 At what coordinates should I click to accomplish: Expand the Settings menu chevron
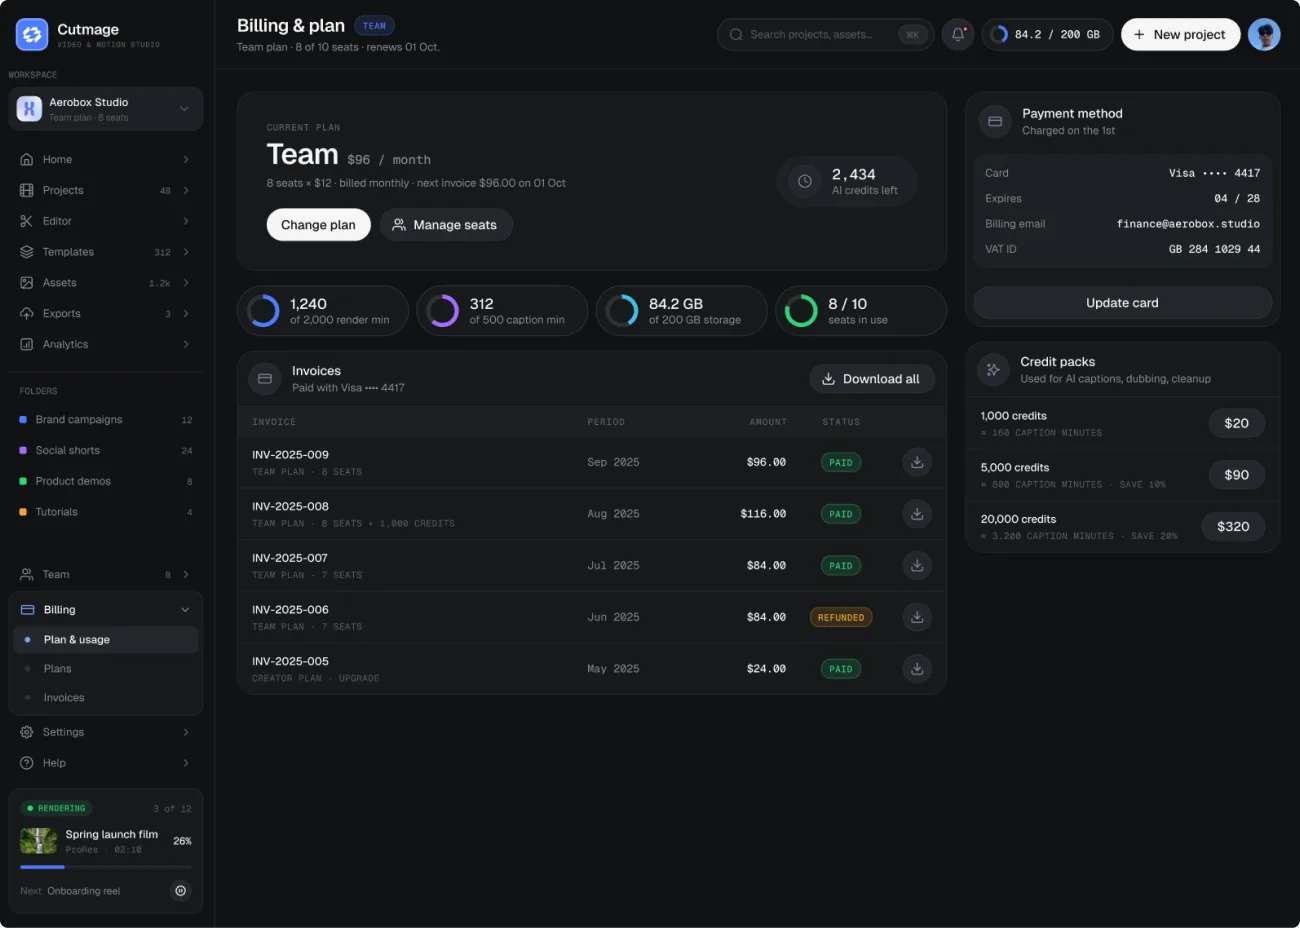[x=186, y=732]
